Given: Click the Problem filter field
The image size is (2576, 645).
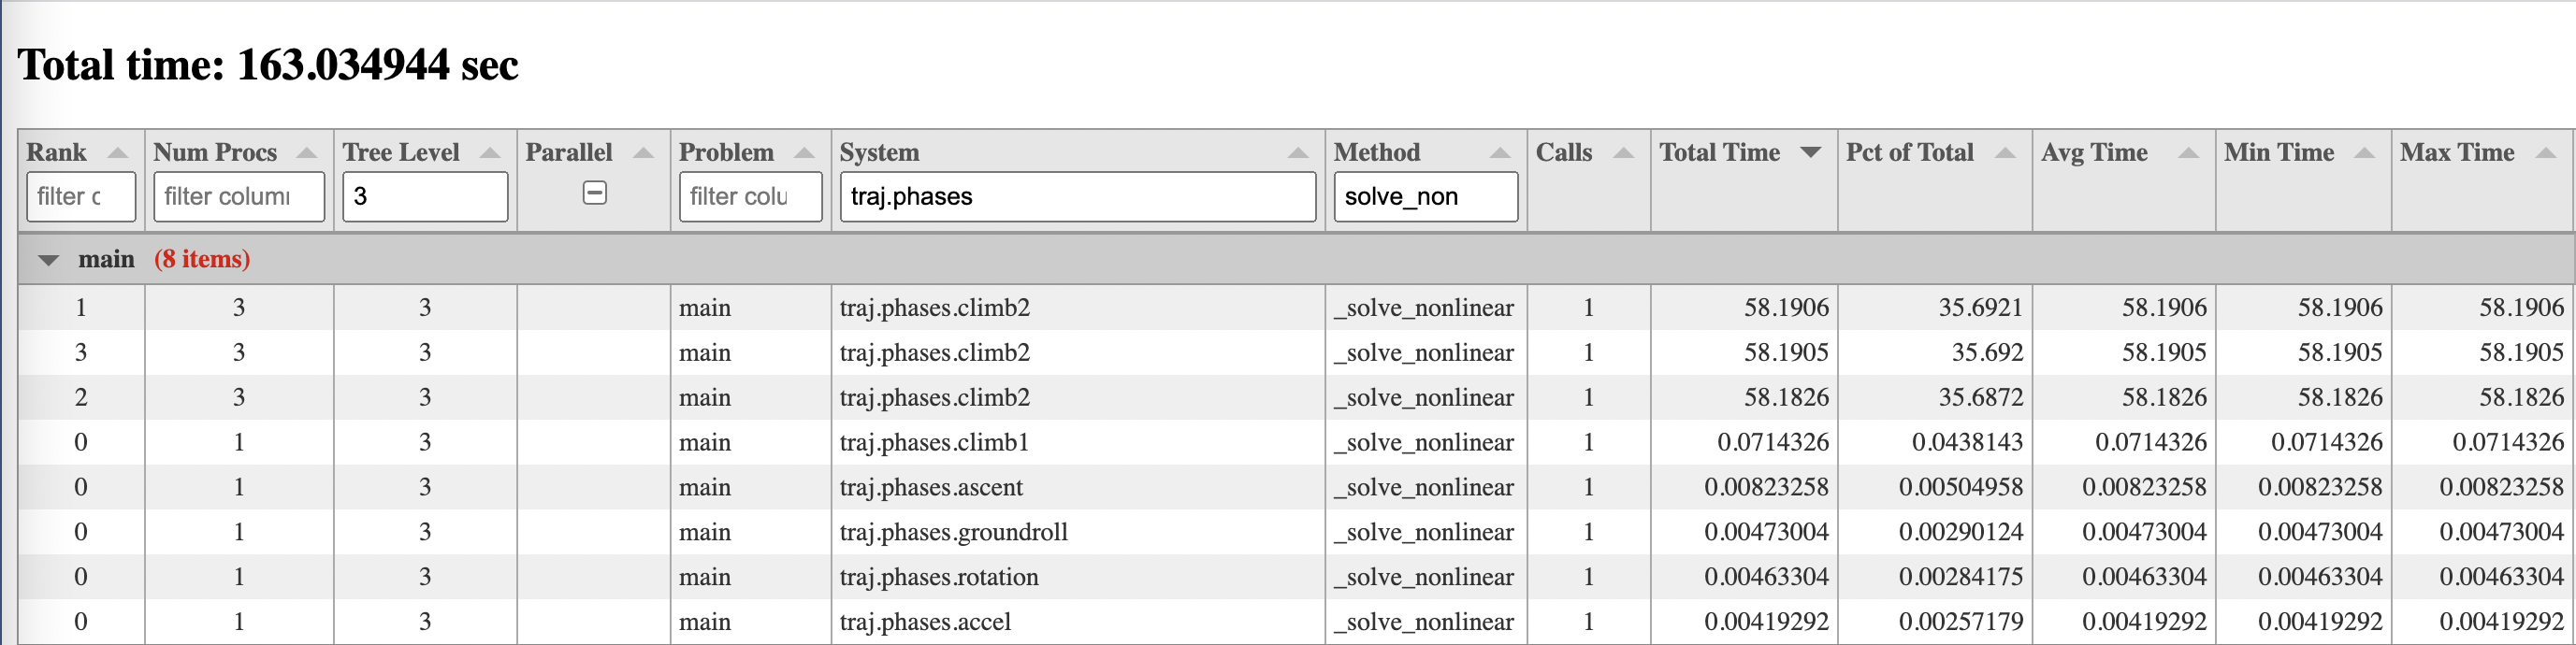Looking at the screenshot, I should pyautogui.click(x=751, y=197).
